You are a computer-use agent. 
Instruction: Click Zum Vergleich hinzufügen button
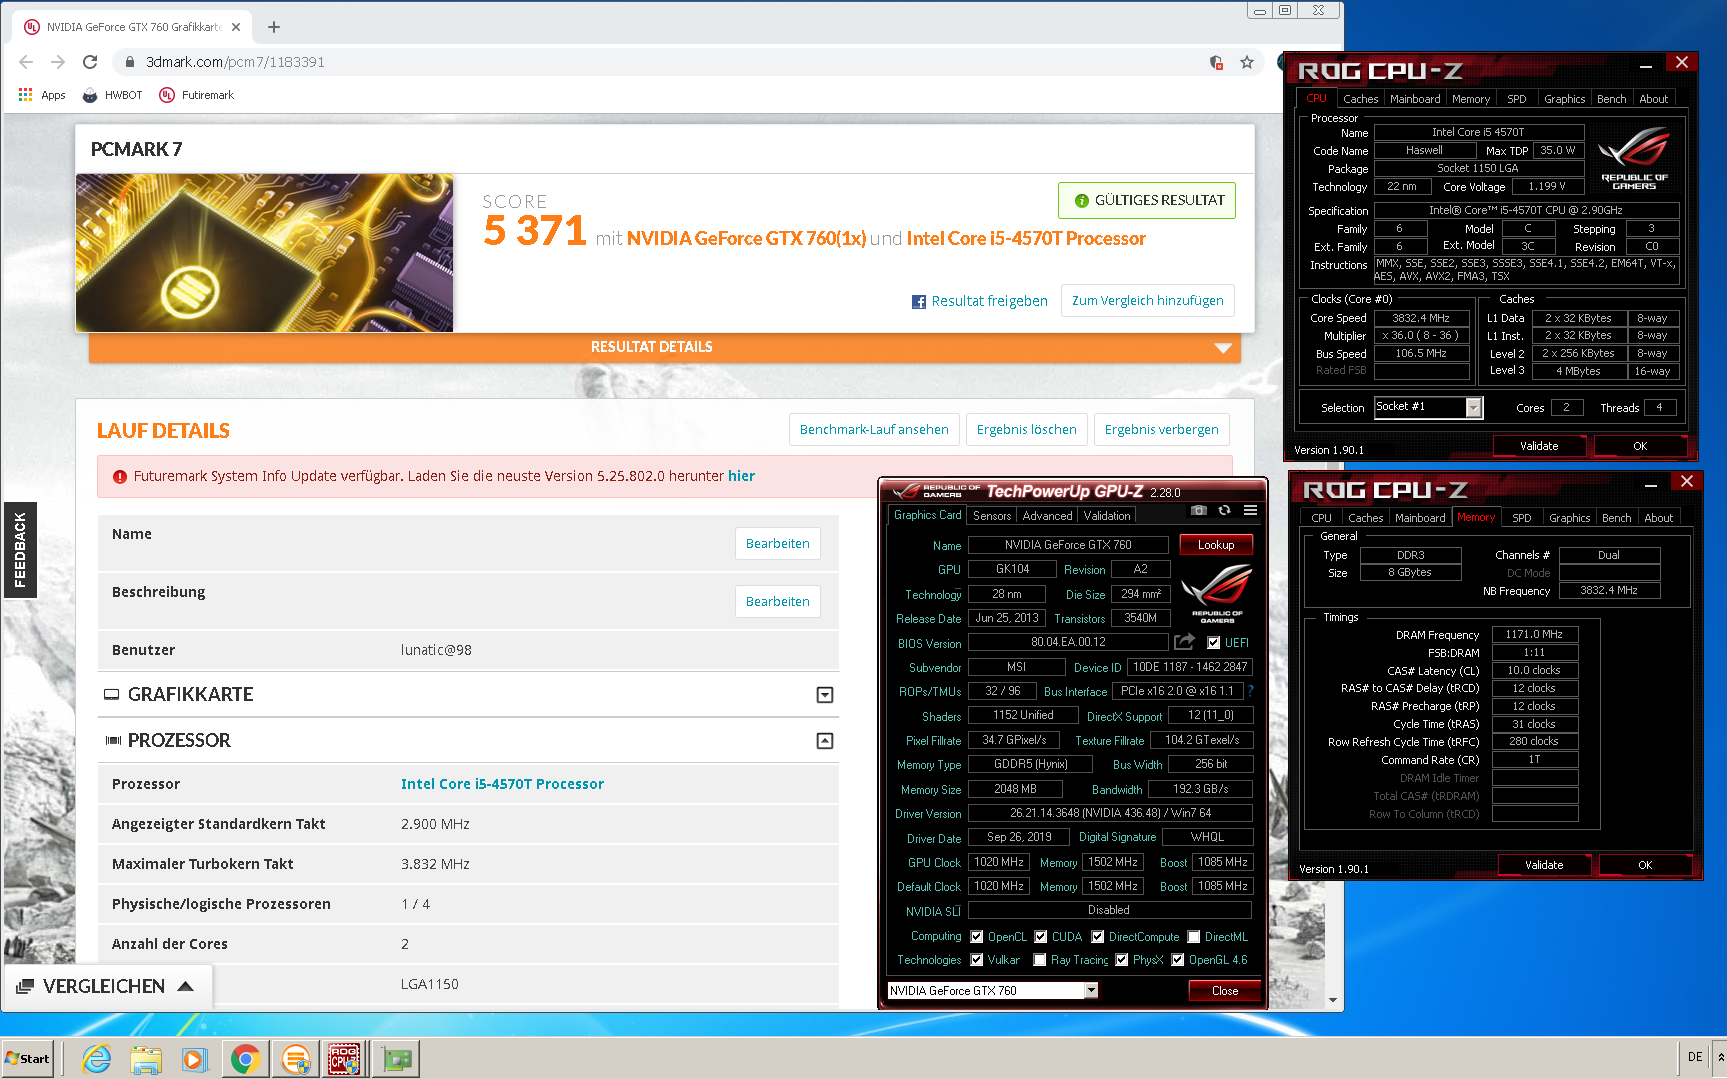pos(1147,301)
